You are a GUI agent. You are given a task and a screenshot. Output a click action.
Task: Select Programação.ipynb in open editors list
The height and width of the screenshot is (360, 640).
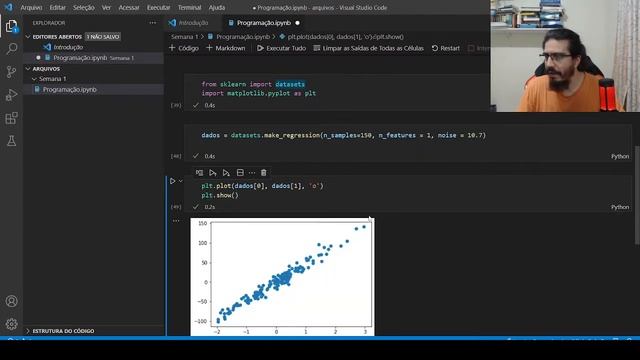click(x=93, y=58)
